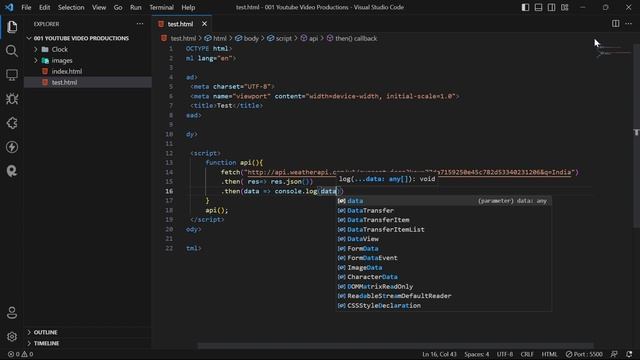This screenshot has height=360, width=640.
Task: Click CRLF line ending status
Action: coord(527,354)
